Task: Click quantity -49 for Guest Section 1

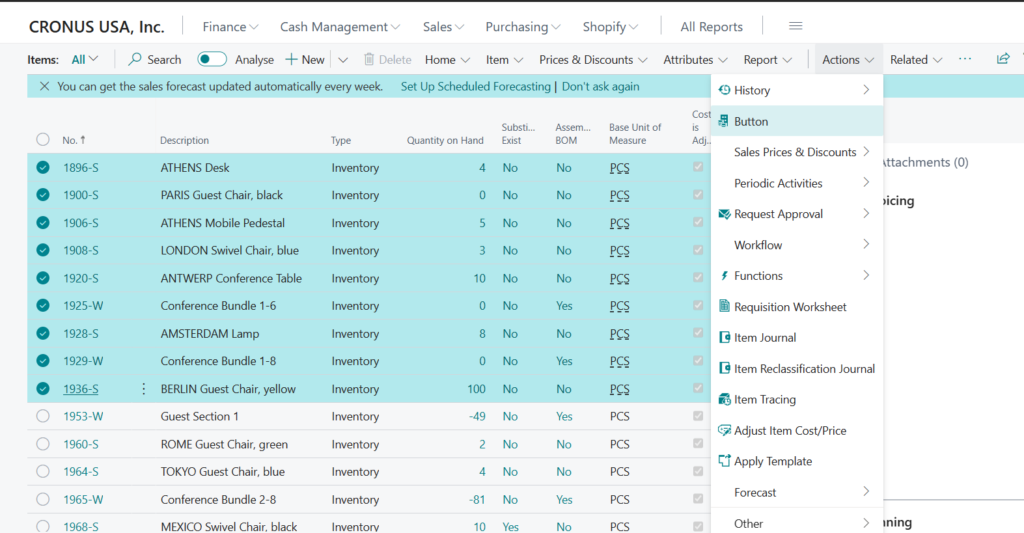Action: (x=477, y=416)
